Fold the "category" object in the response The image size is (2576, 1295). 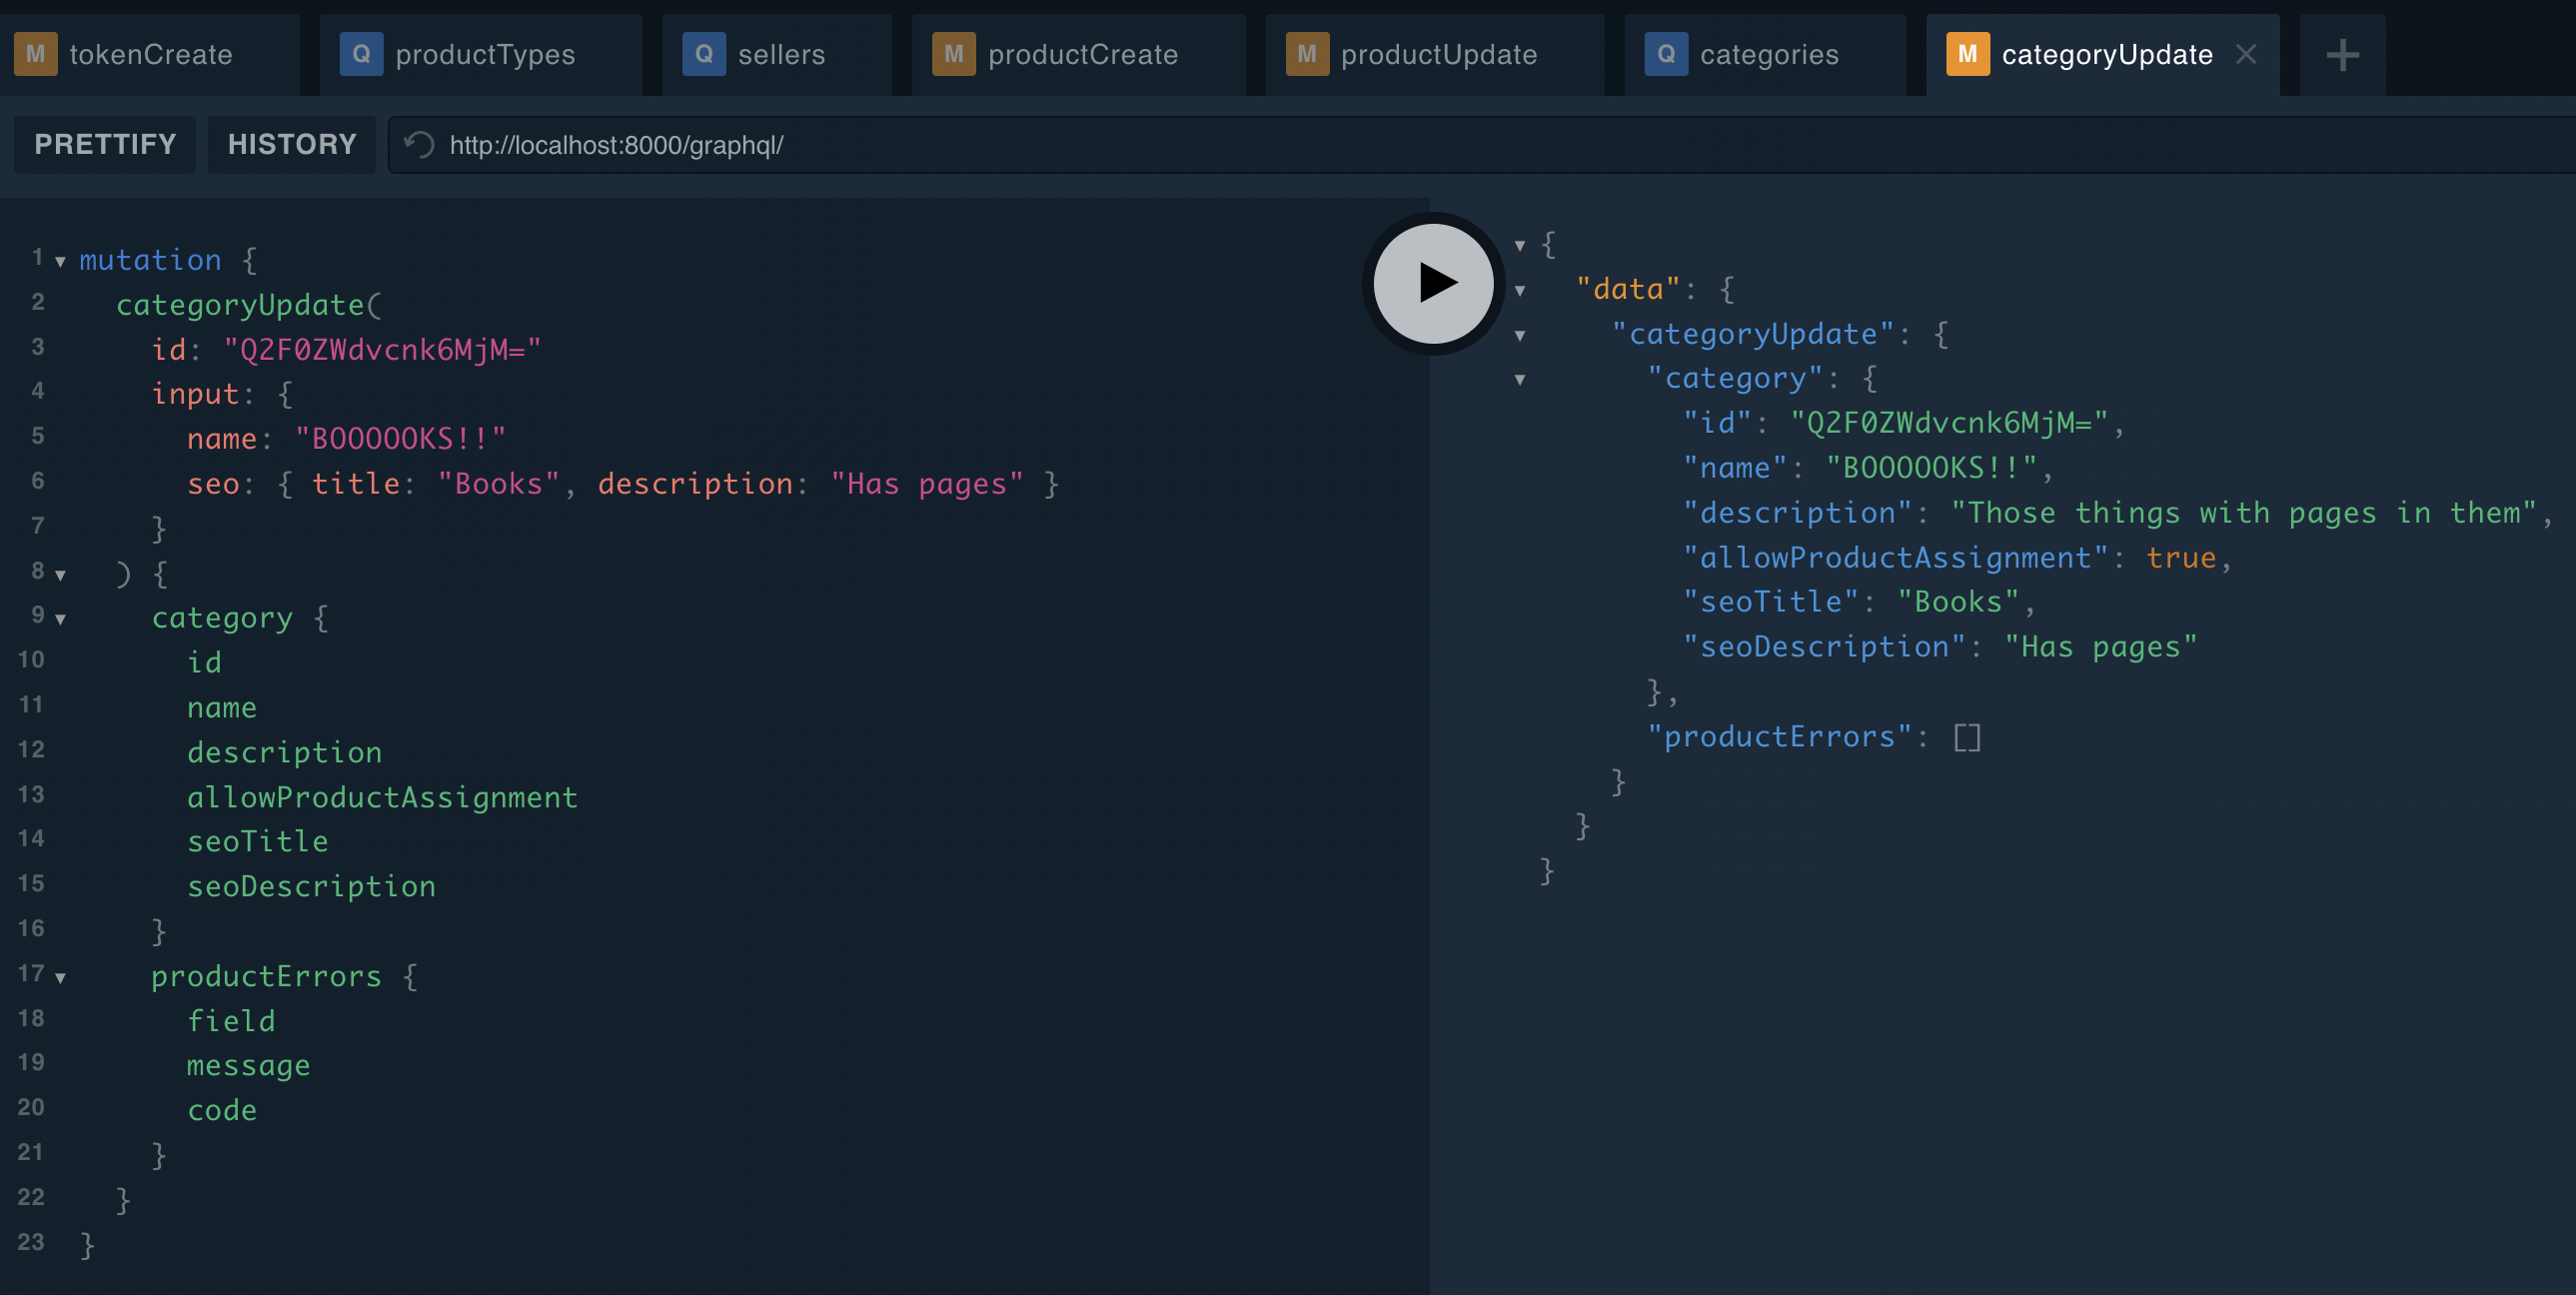pos(1520,380)
